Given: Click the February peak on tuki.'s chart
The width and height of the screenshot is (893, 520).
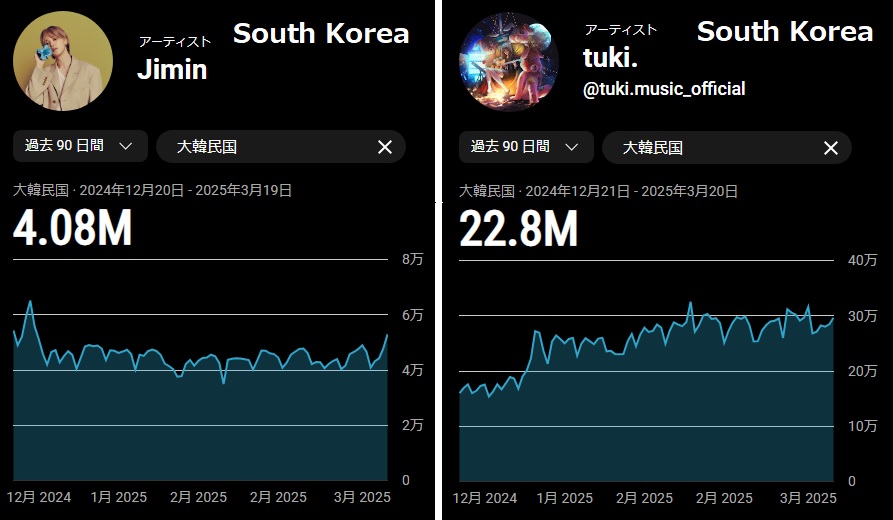Looking at the screenshot, I should click(690, 303).
